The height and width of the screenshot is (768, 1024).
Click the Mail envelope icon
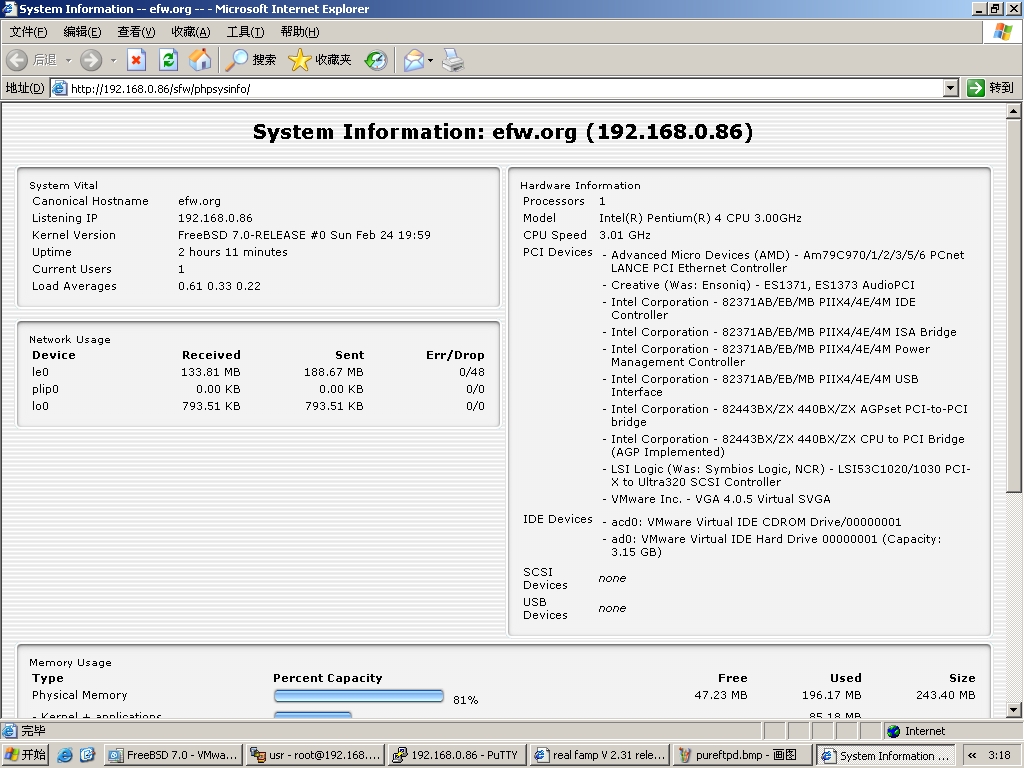(413, 60)
